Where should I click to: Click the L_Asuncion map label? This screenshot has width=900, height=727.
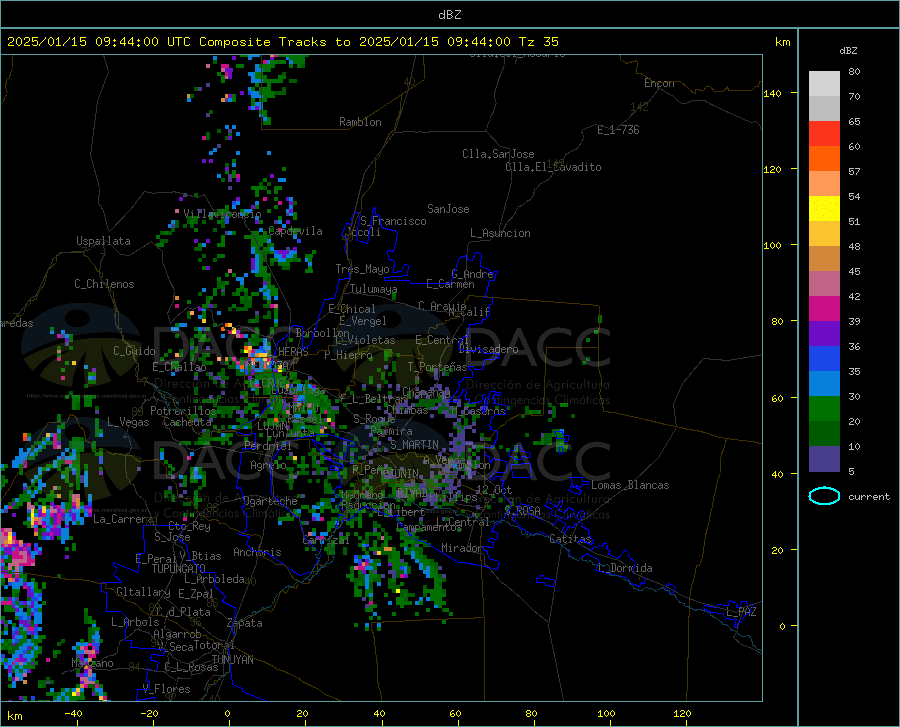click(x=500, y=233)
